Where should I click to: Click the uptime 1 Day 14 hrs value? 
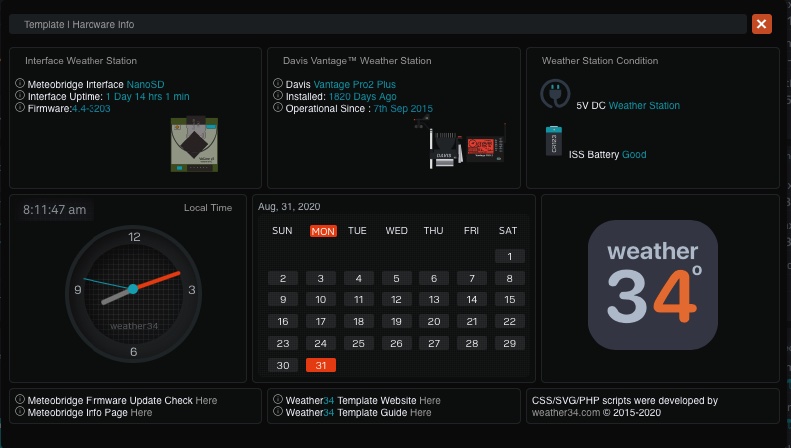tap(148, 96)
